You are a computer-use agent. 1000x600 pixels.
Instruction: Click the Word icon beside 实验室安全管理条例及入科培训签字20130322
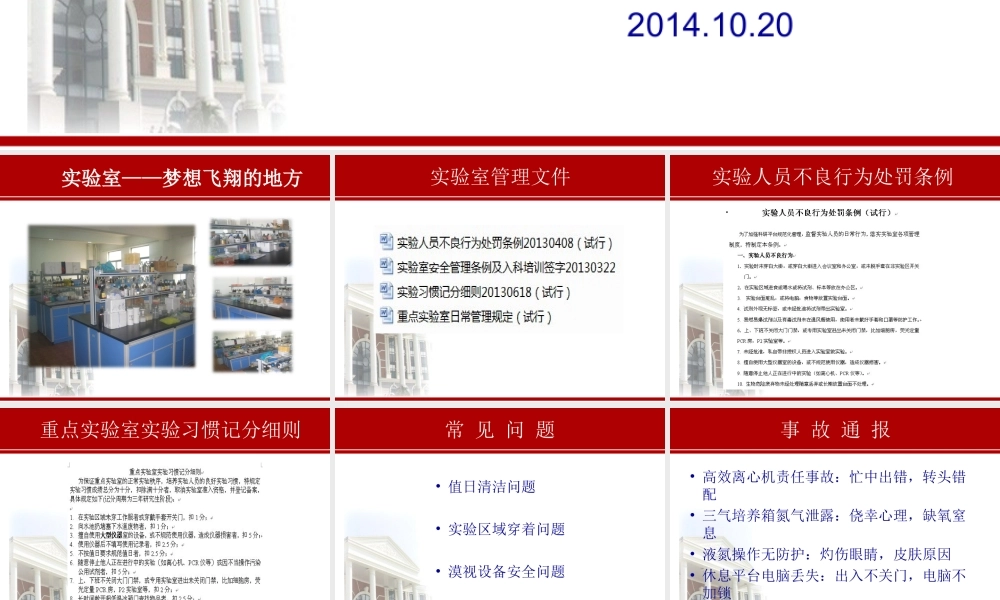pos(384,267)
